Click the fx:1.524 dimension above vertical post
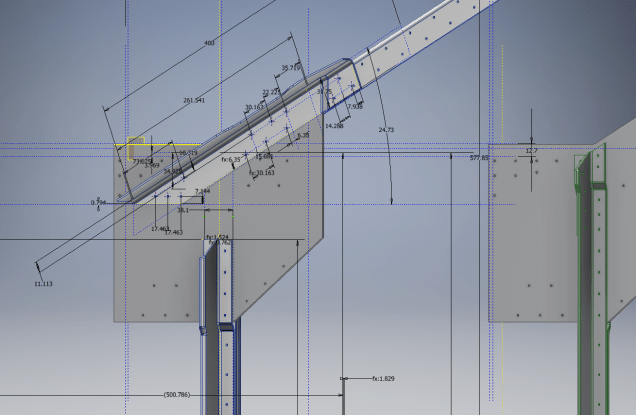The image size is (636, 415). (x=217, y=238)
